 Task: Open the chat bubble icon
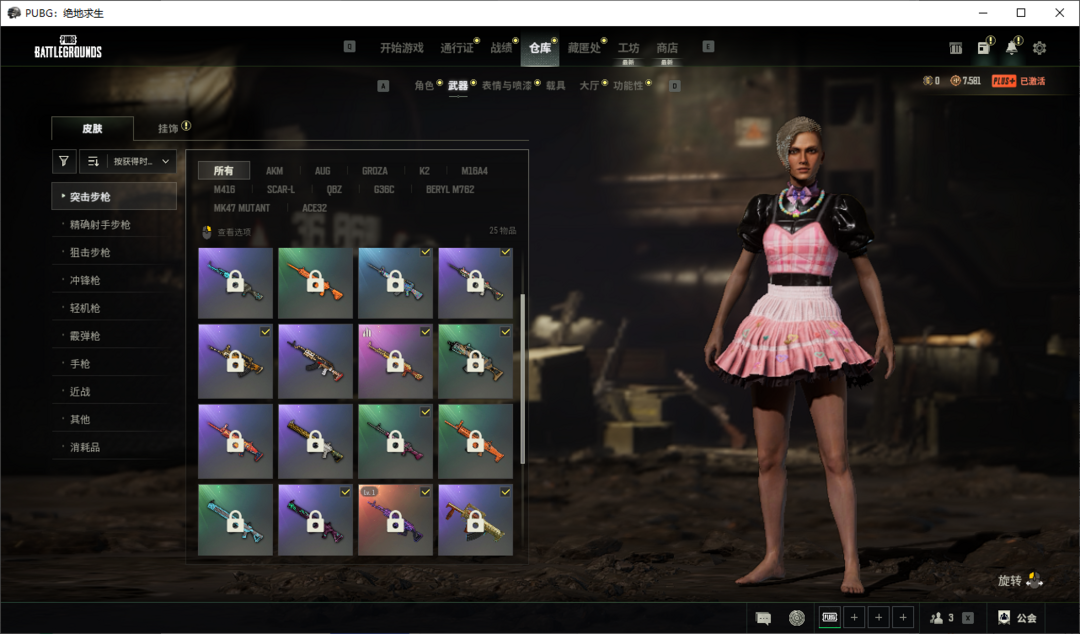763,618
